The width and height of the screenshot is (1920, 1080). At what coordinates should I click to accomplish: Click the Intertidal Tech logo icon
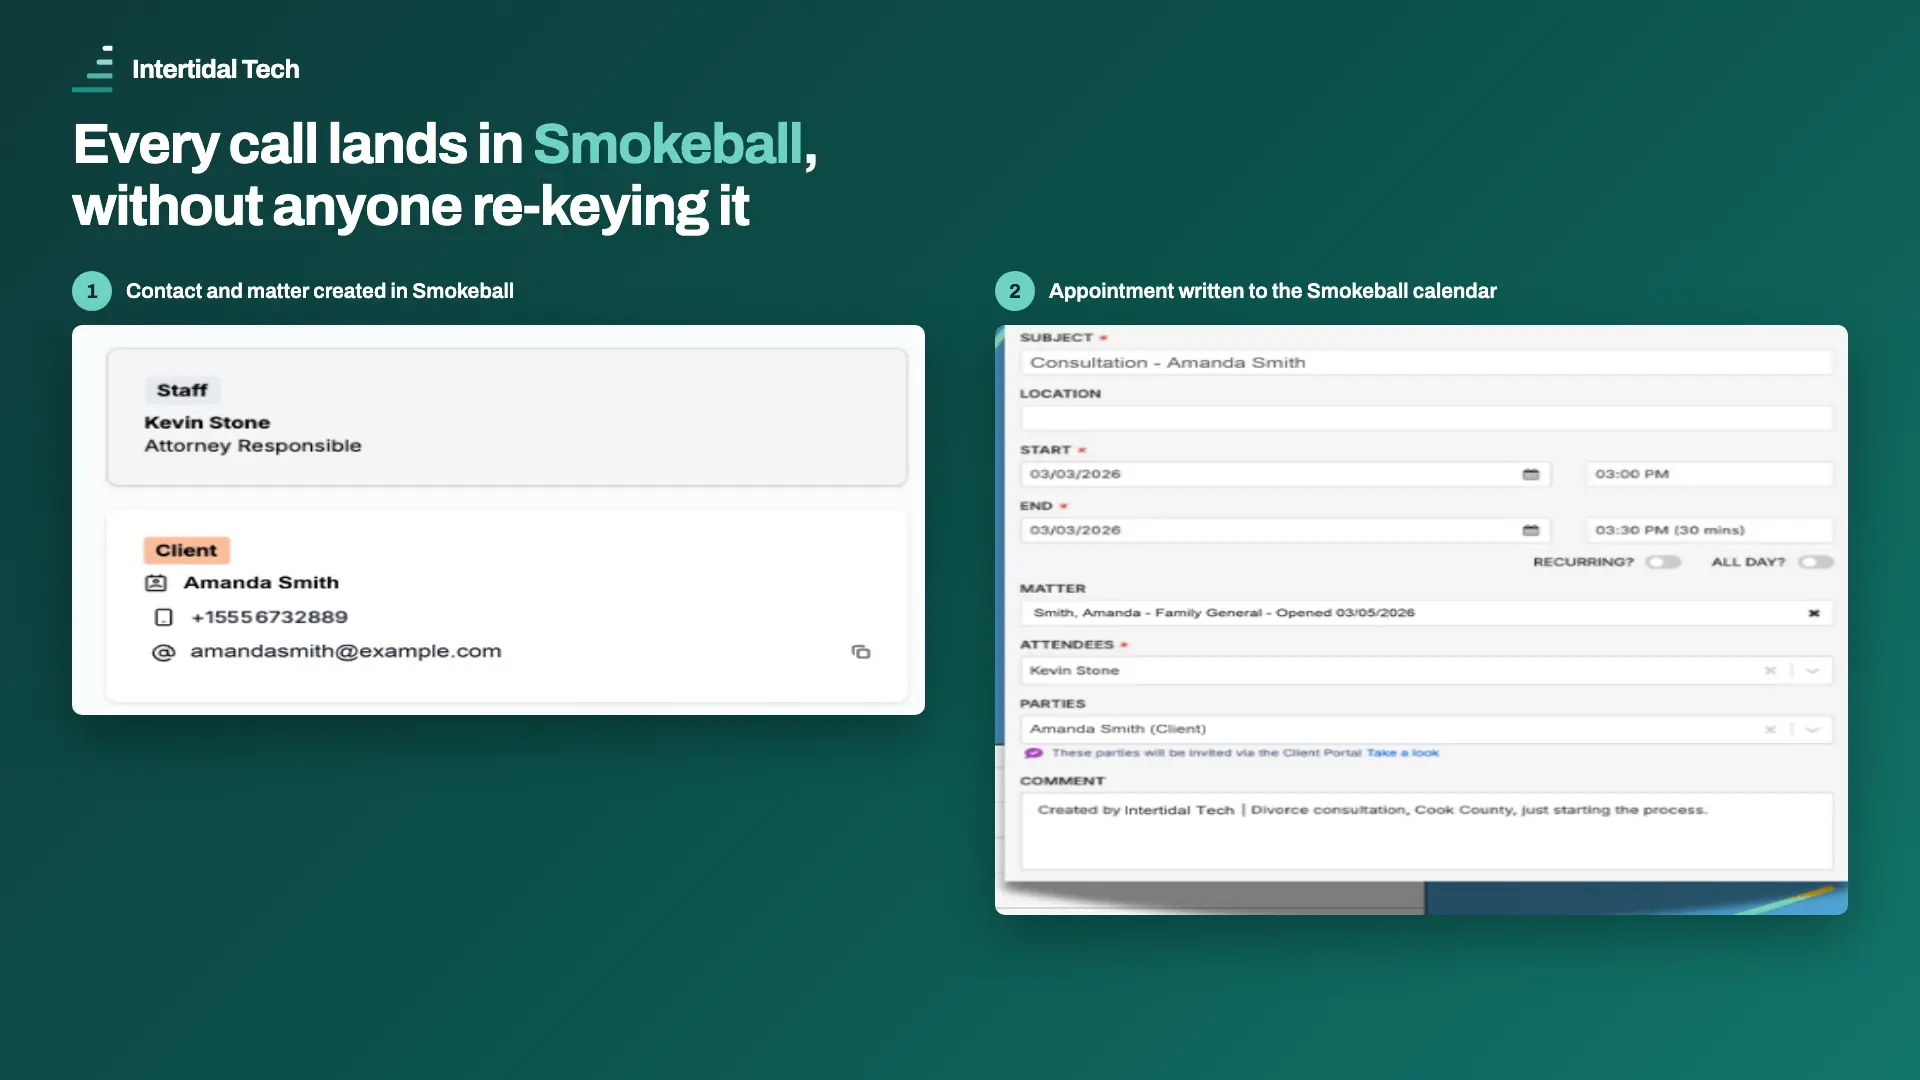[93, 69]
